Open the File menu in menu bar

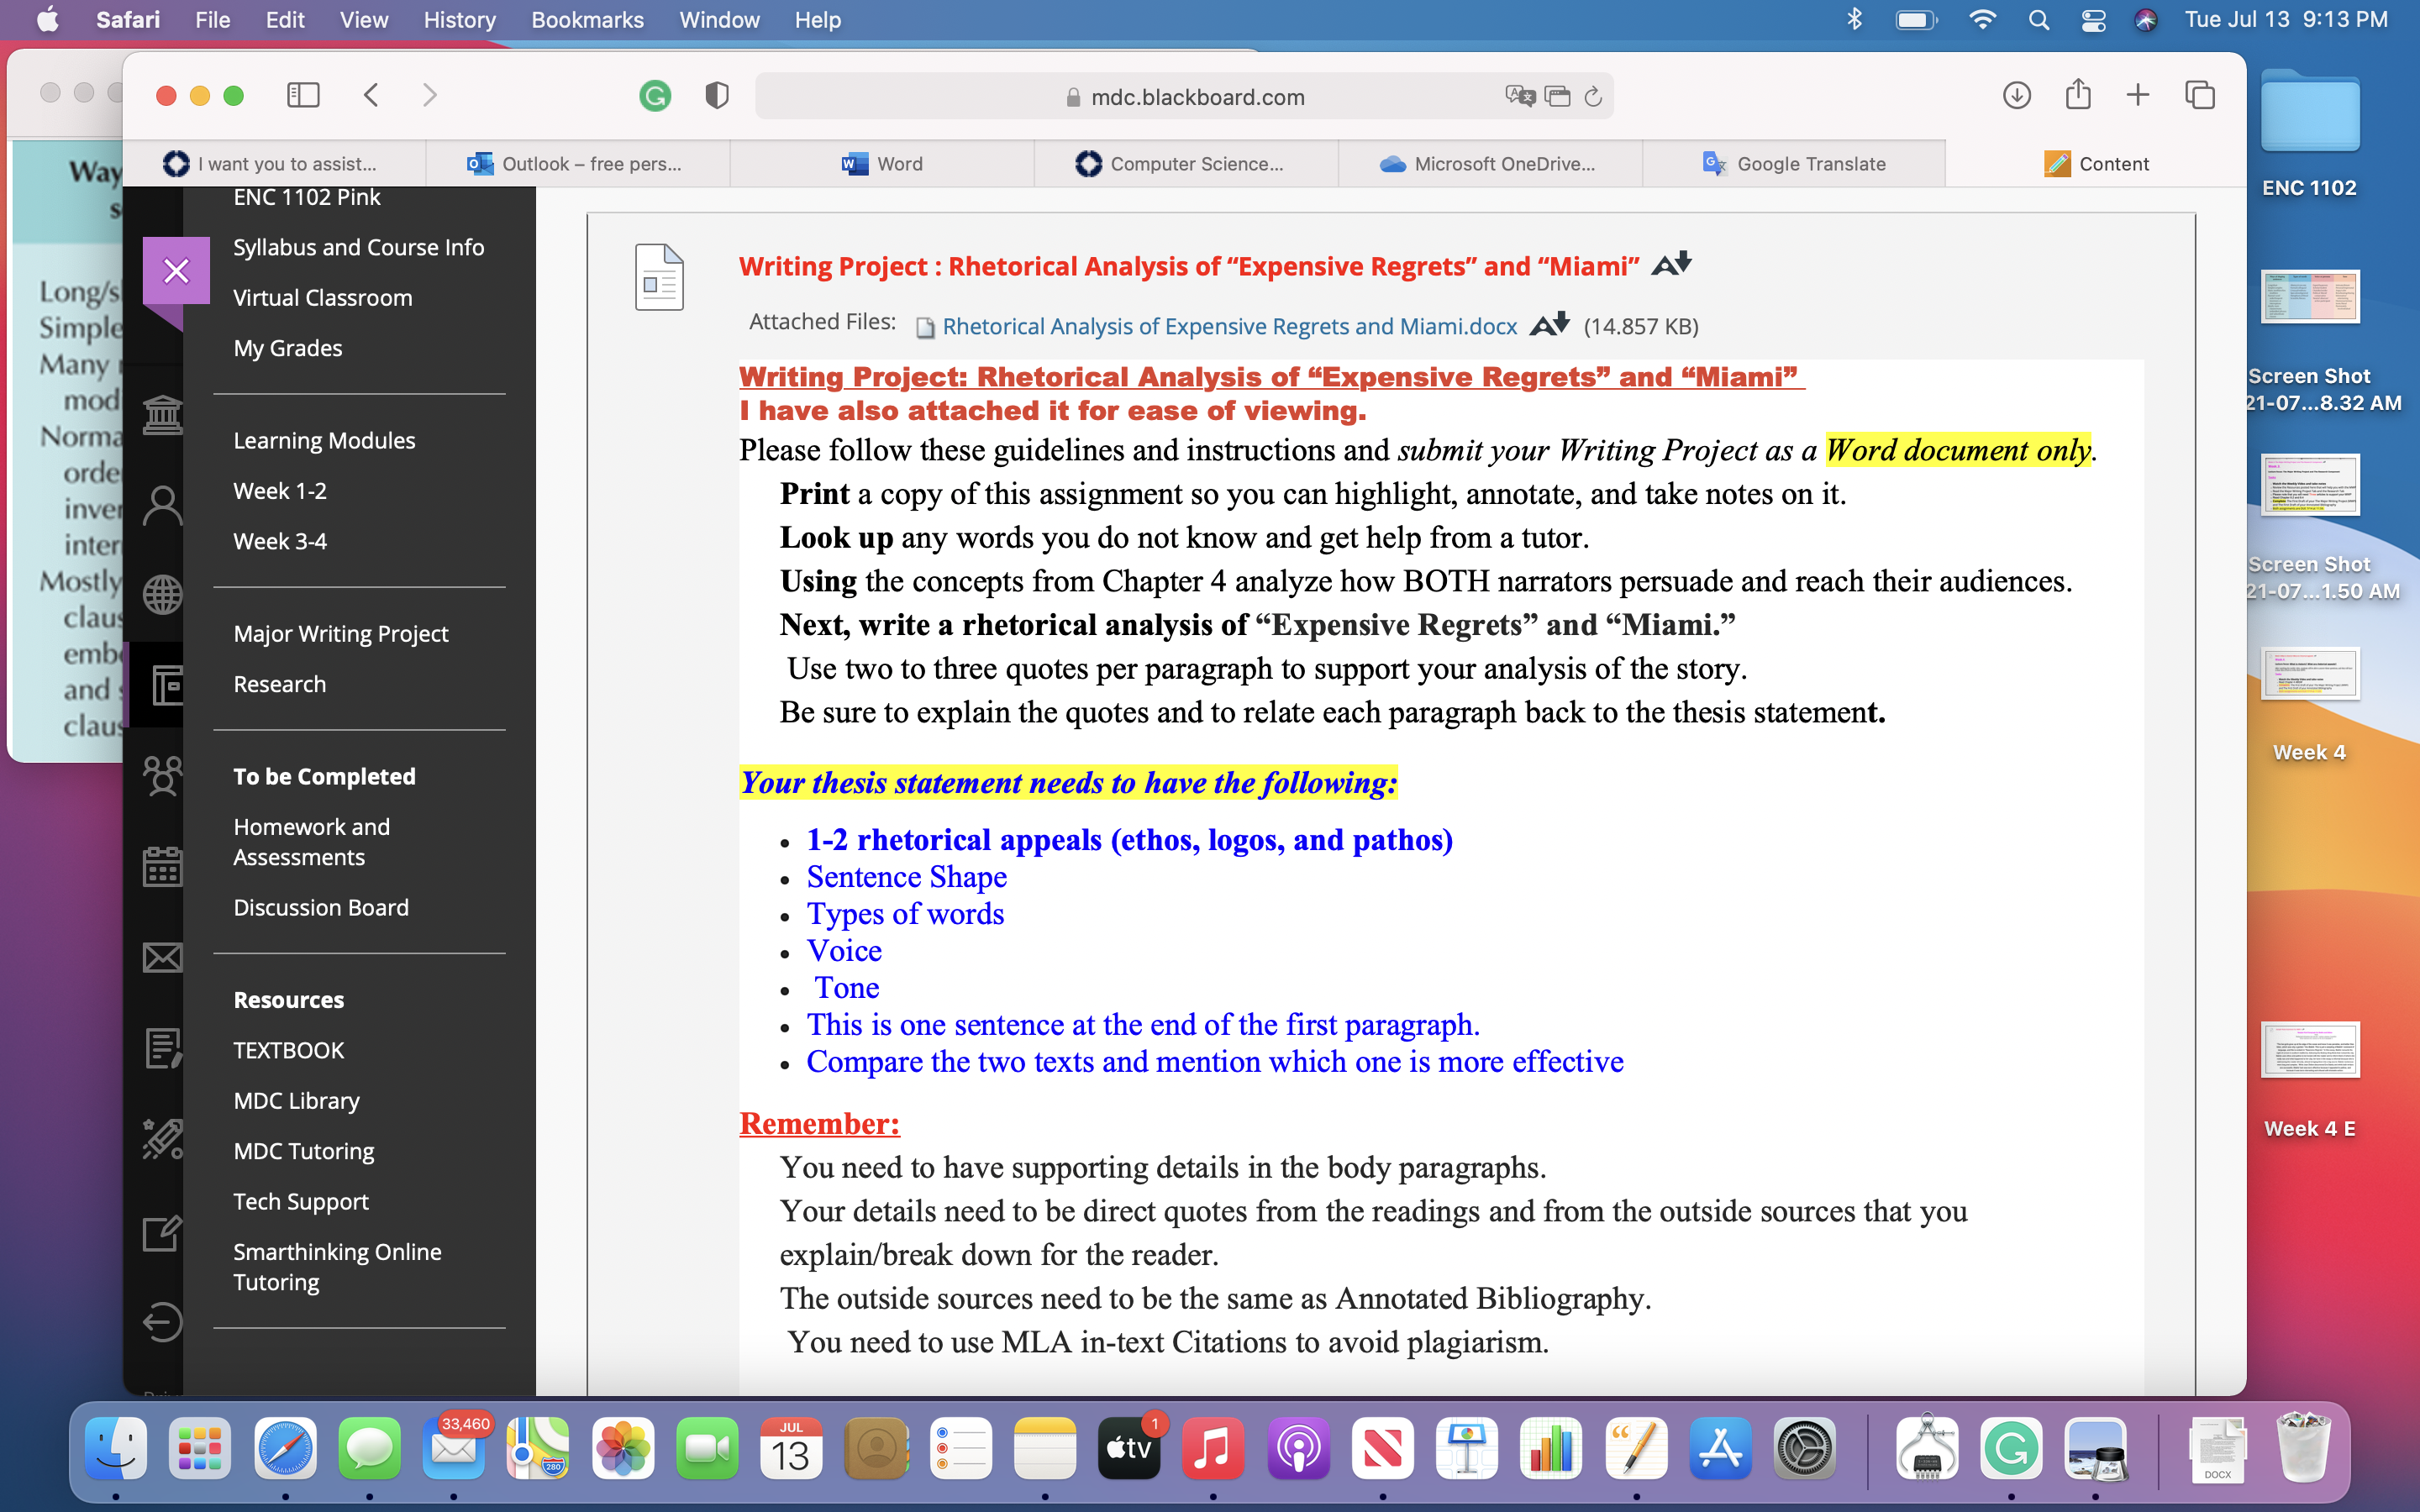(212, 20)
